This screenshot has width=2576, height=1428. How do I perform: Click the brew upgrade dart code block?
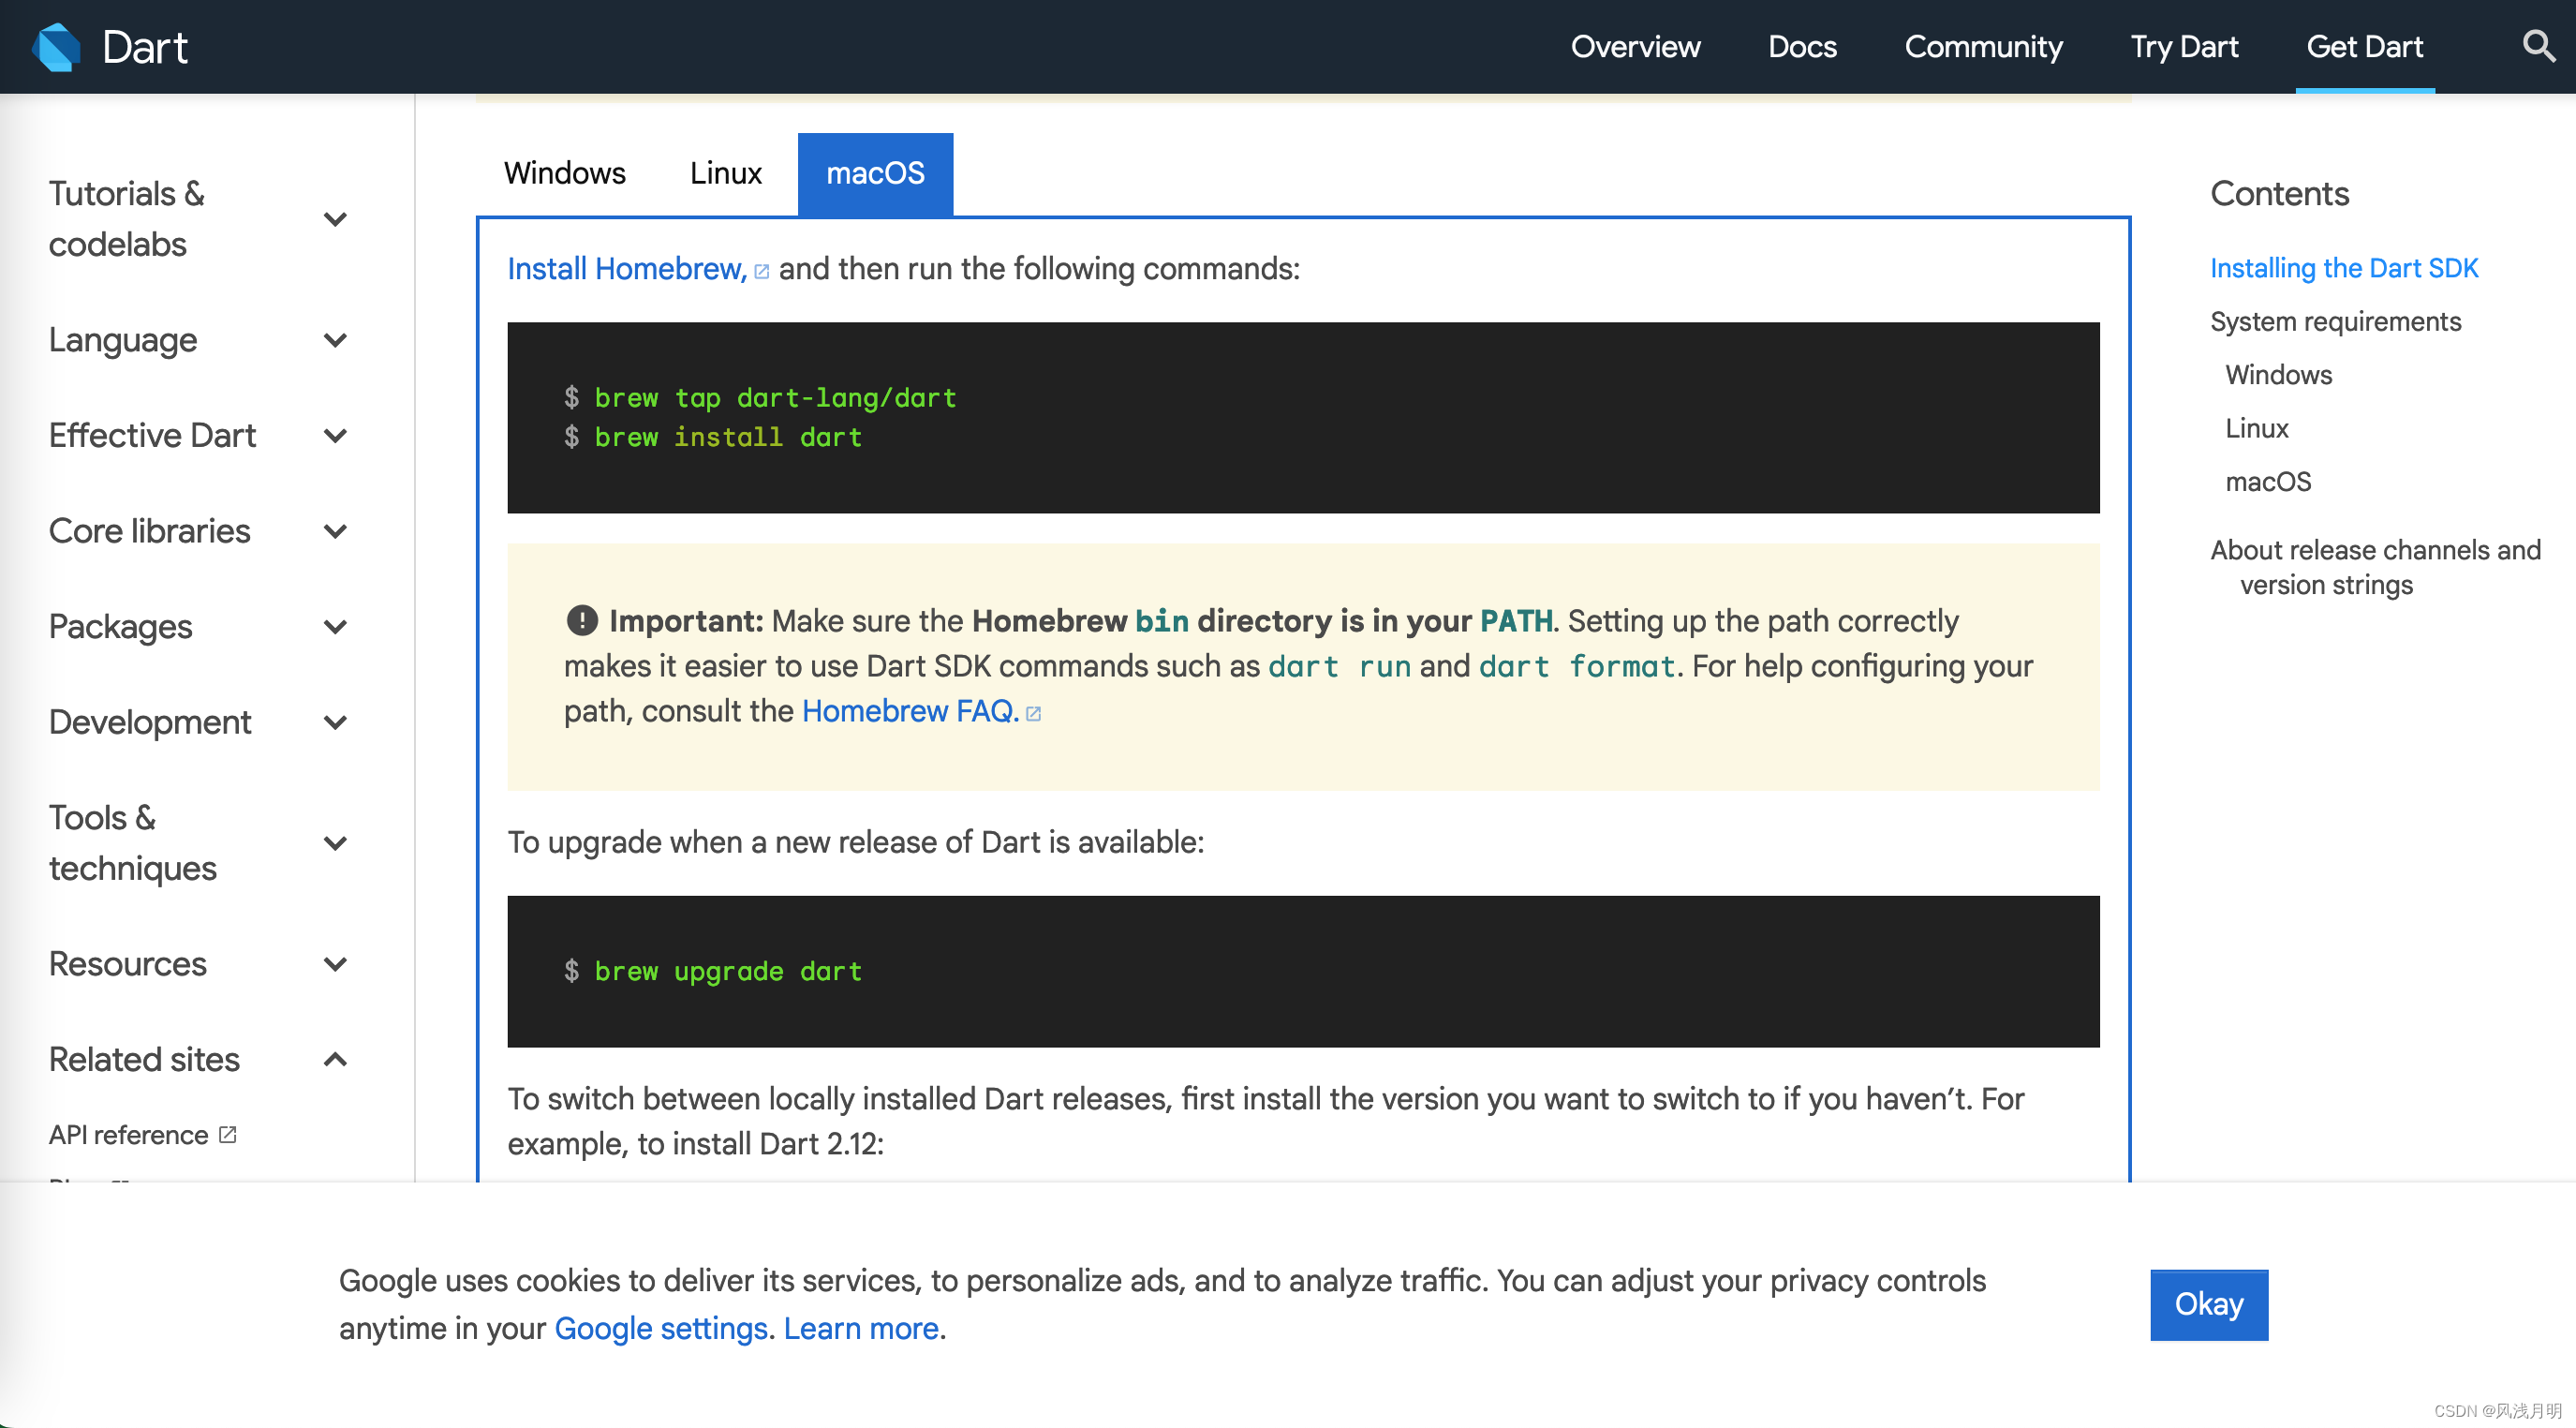click(1302, 972)
